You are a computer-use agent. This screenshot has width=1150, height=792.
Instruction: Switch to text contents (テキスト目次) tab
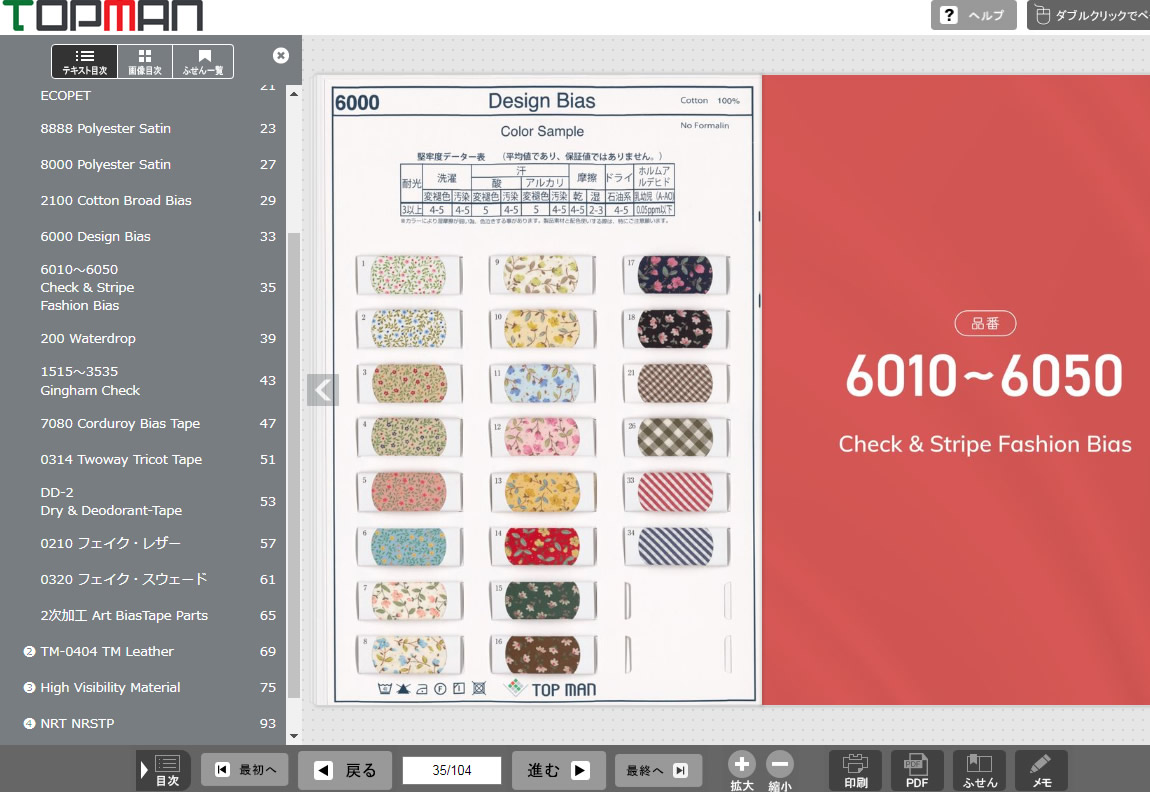click(x=85, y=62)
